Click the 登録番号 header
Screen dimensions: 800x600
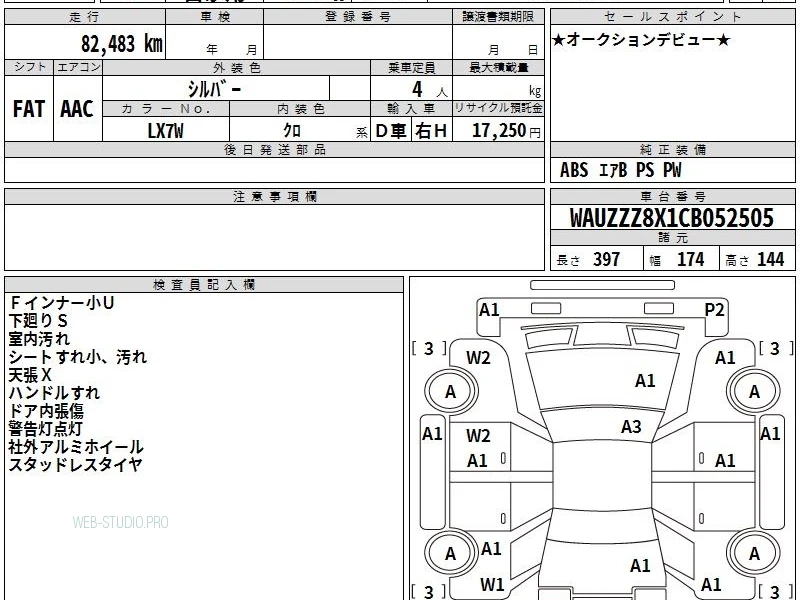pyautogui.click(x=358, y=16)
